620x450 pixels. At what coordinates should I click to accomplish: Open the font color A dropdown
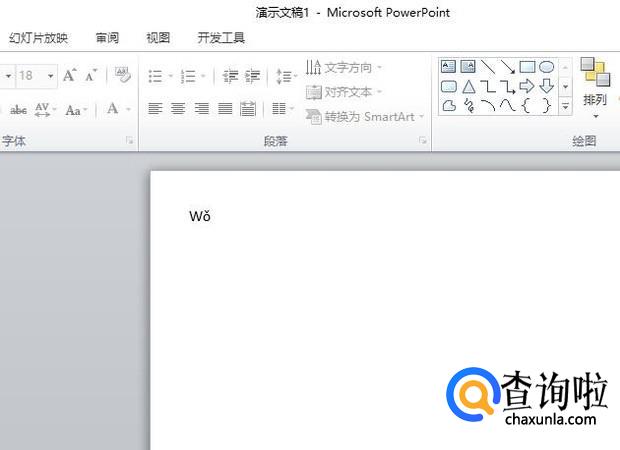[128, 109]
